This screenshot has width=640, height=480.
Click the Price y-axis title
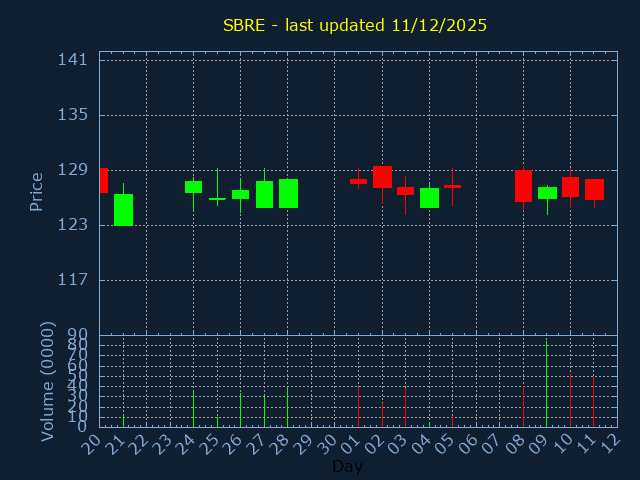[37, 191]
